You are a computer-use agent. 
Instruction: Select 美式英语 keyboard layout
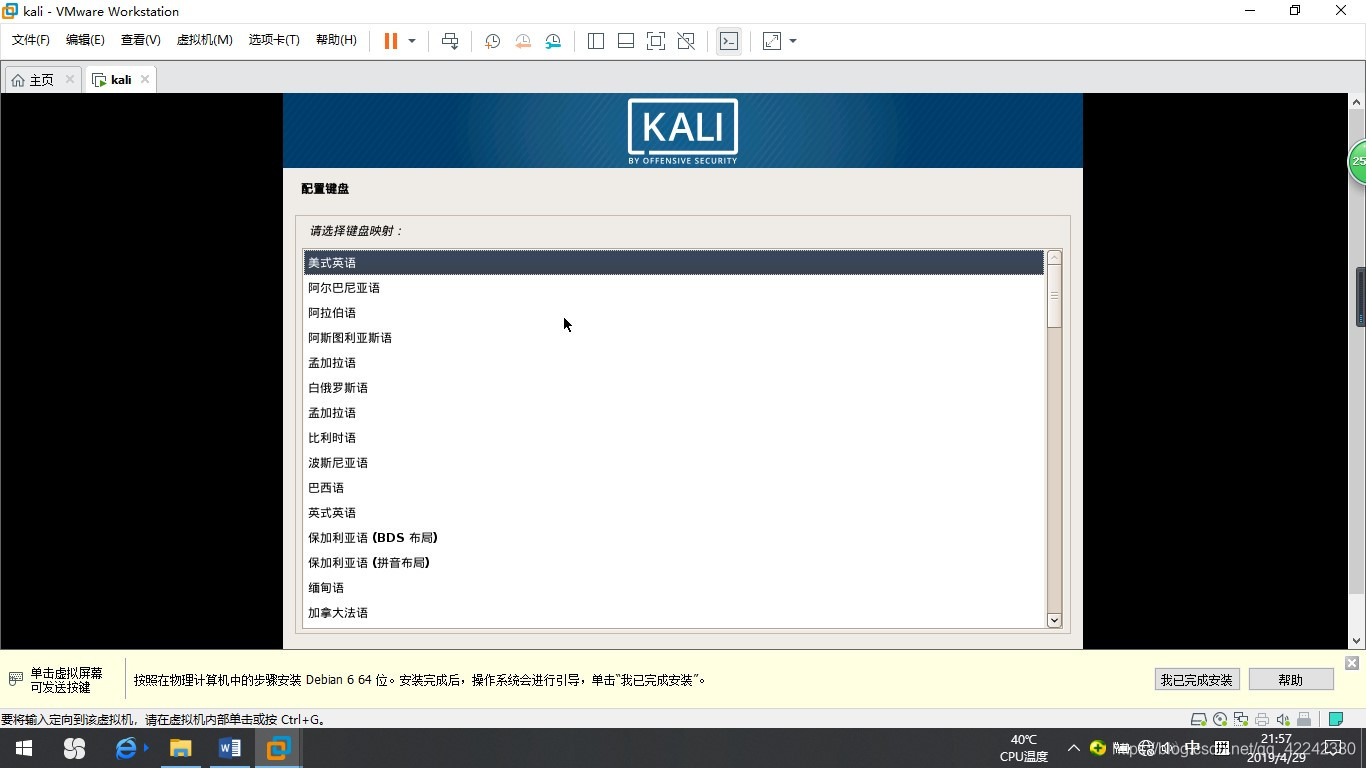pos(673,262)
